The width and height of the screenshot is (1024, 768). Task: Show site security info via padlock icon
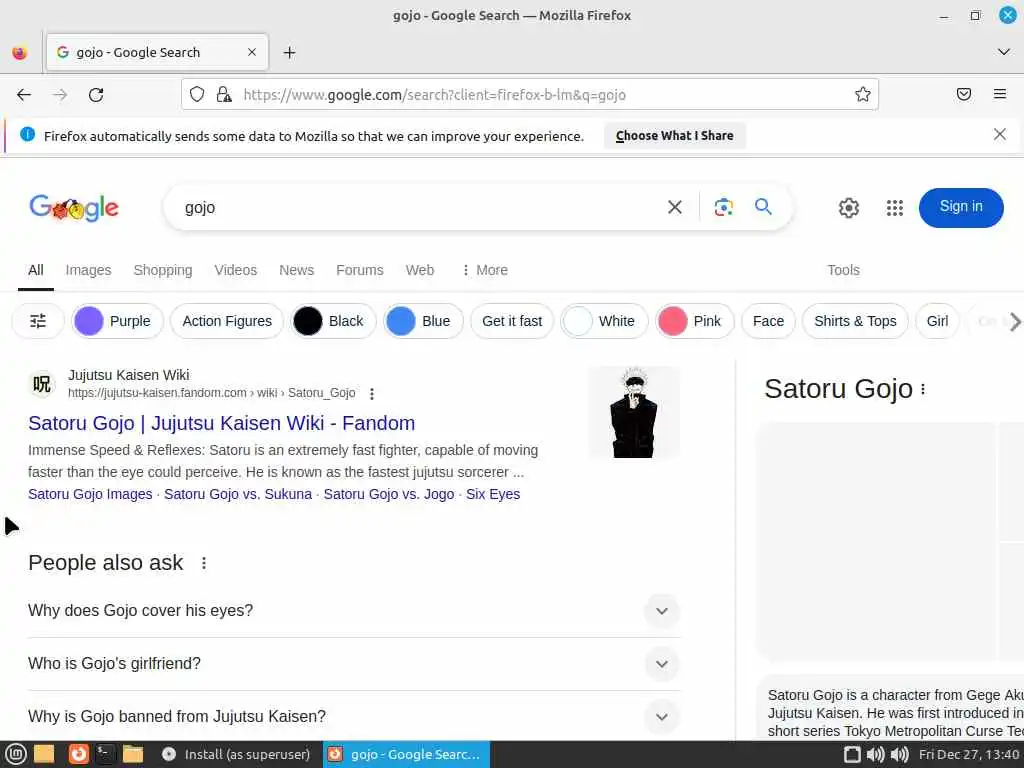224,95
